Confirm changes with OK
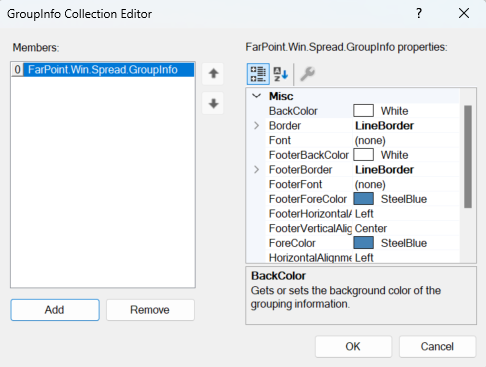Viewport: 486px width, 367px height. 353,347
